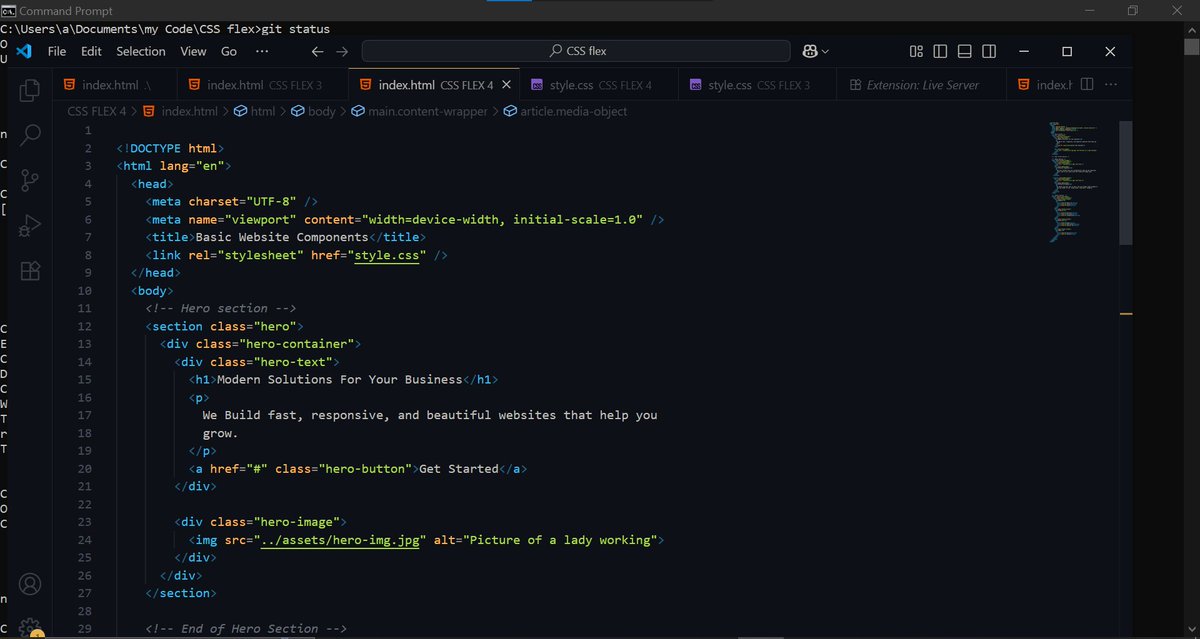Open the Edit menu
1200x639 pixels.
click(x=92, y=51)
